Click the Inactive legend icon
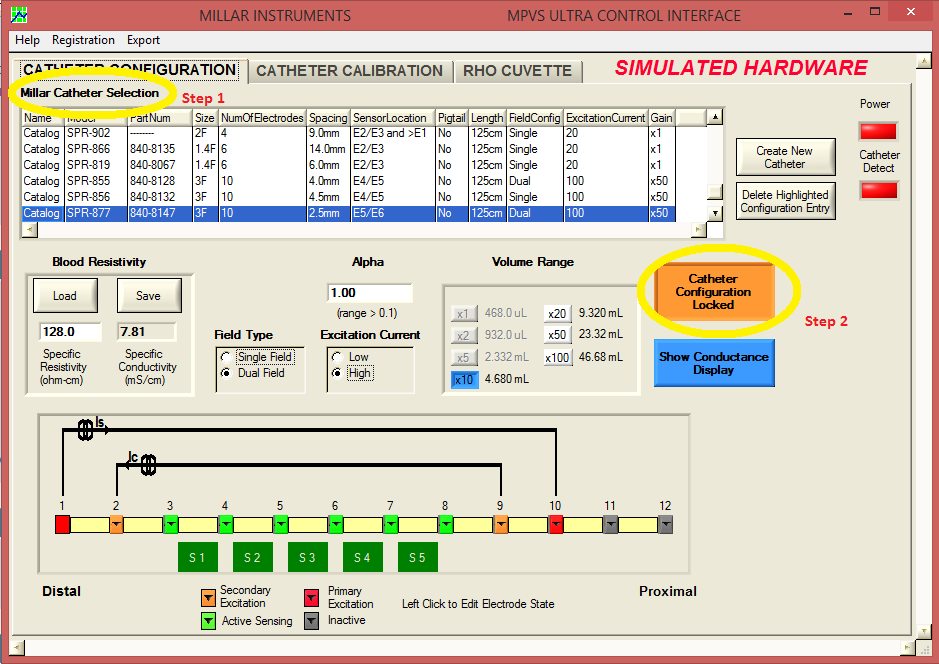The width and height of the screenshot is (939, 664). click(x=311, y=621)
